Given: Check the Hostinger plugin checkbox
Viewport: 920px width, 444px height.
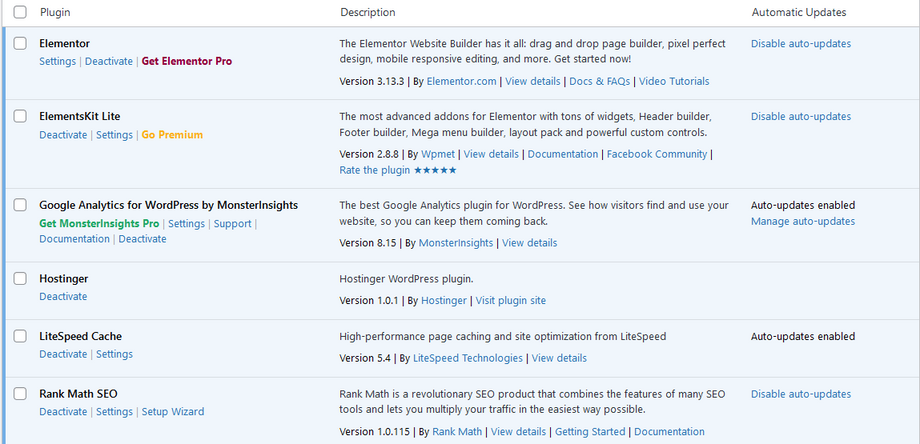Looking at the screenshot, I should (20, 278).
